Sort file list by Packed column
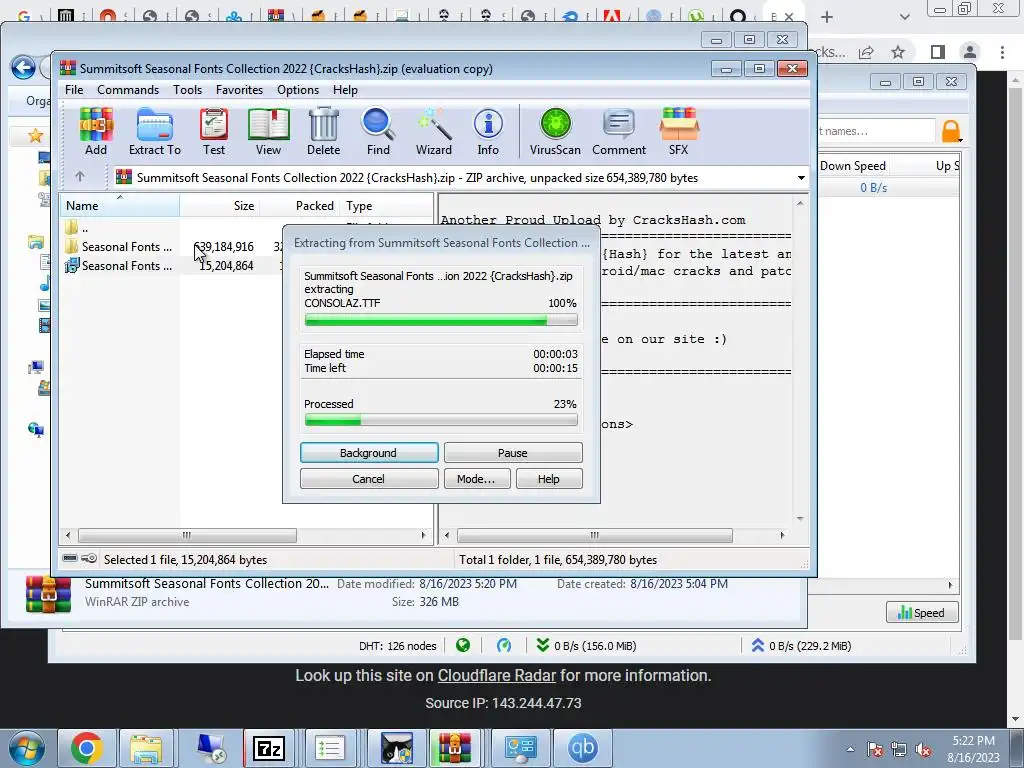 coord(299,206)
